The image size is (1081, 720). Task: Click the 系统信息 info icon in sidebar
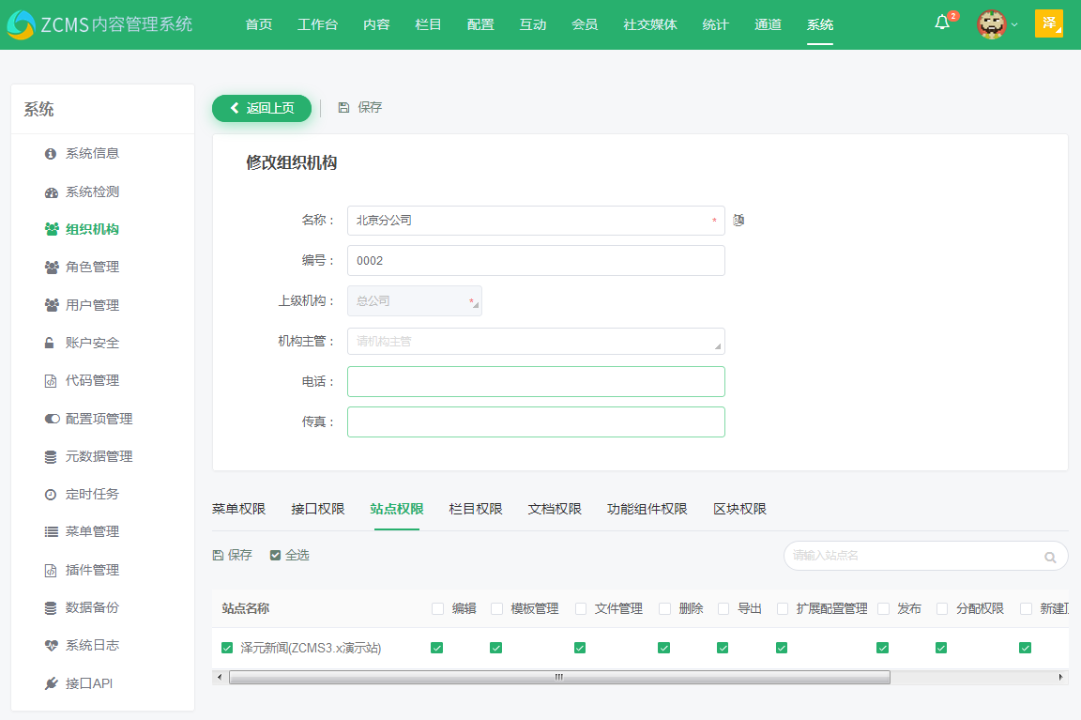(x=51, y=153)
